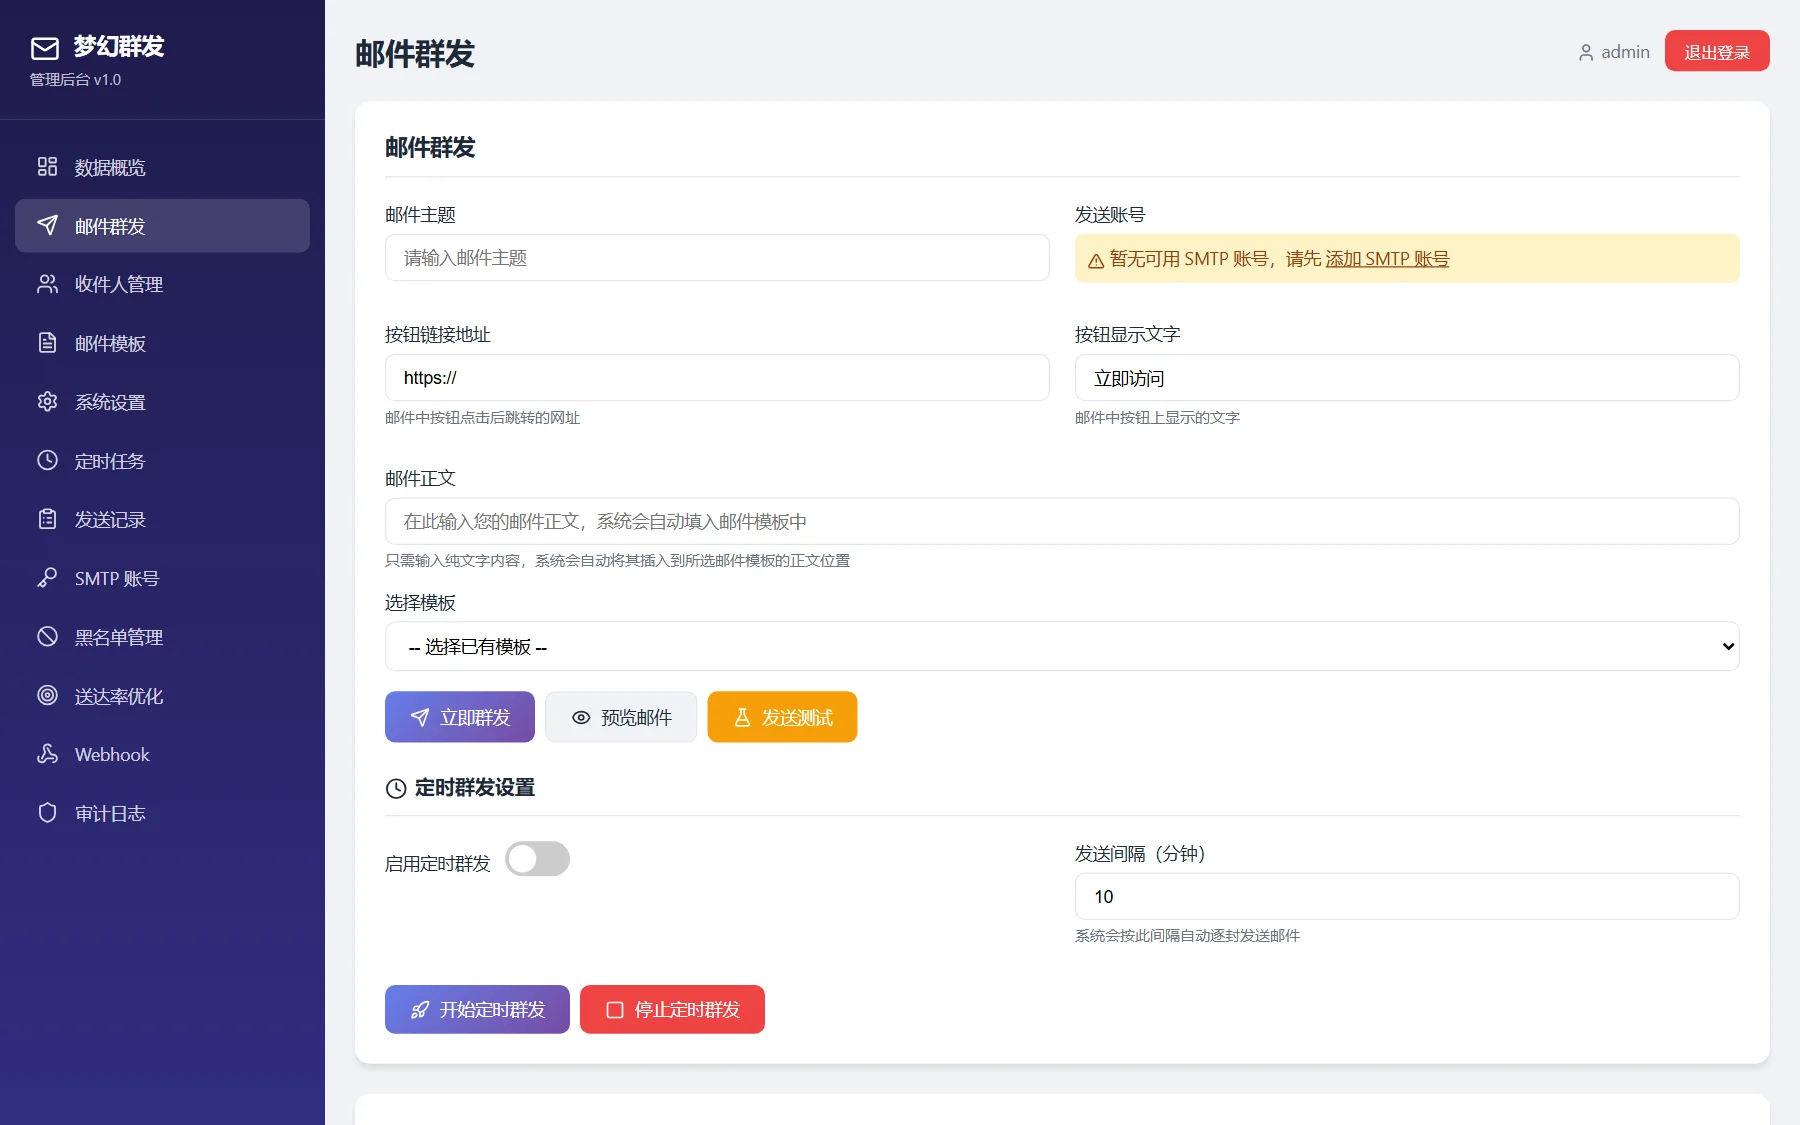Click the 预览邮件 button
The width and height of the screenshot is (1800, 1125).
[621, 717]
